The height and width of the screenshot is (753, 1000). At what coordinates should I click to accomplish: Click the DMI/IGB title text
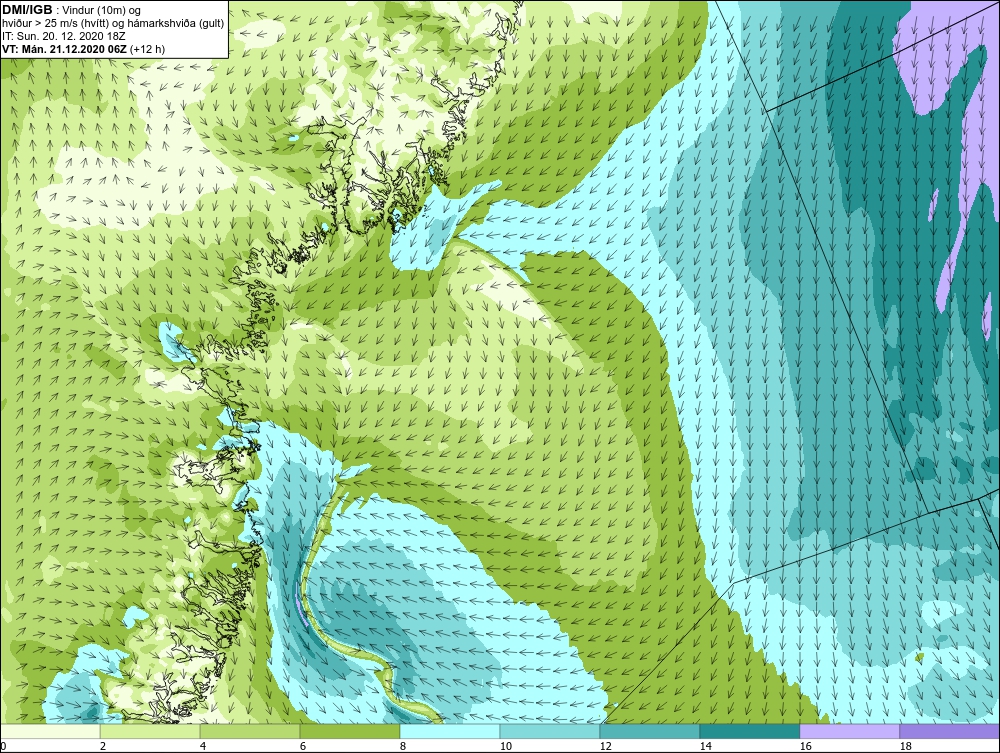point(27,10)
